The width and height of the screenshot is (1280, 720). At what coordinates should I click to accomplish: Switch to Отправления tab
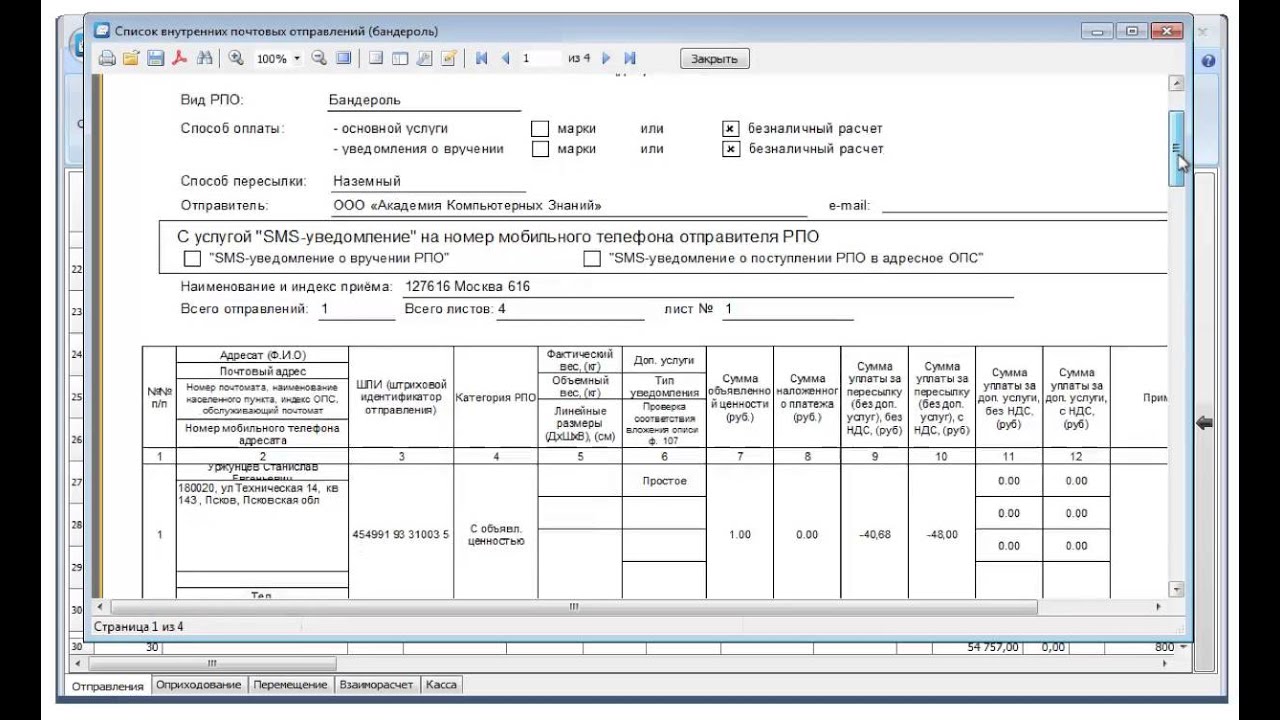click(108, 685)
